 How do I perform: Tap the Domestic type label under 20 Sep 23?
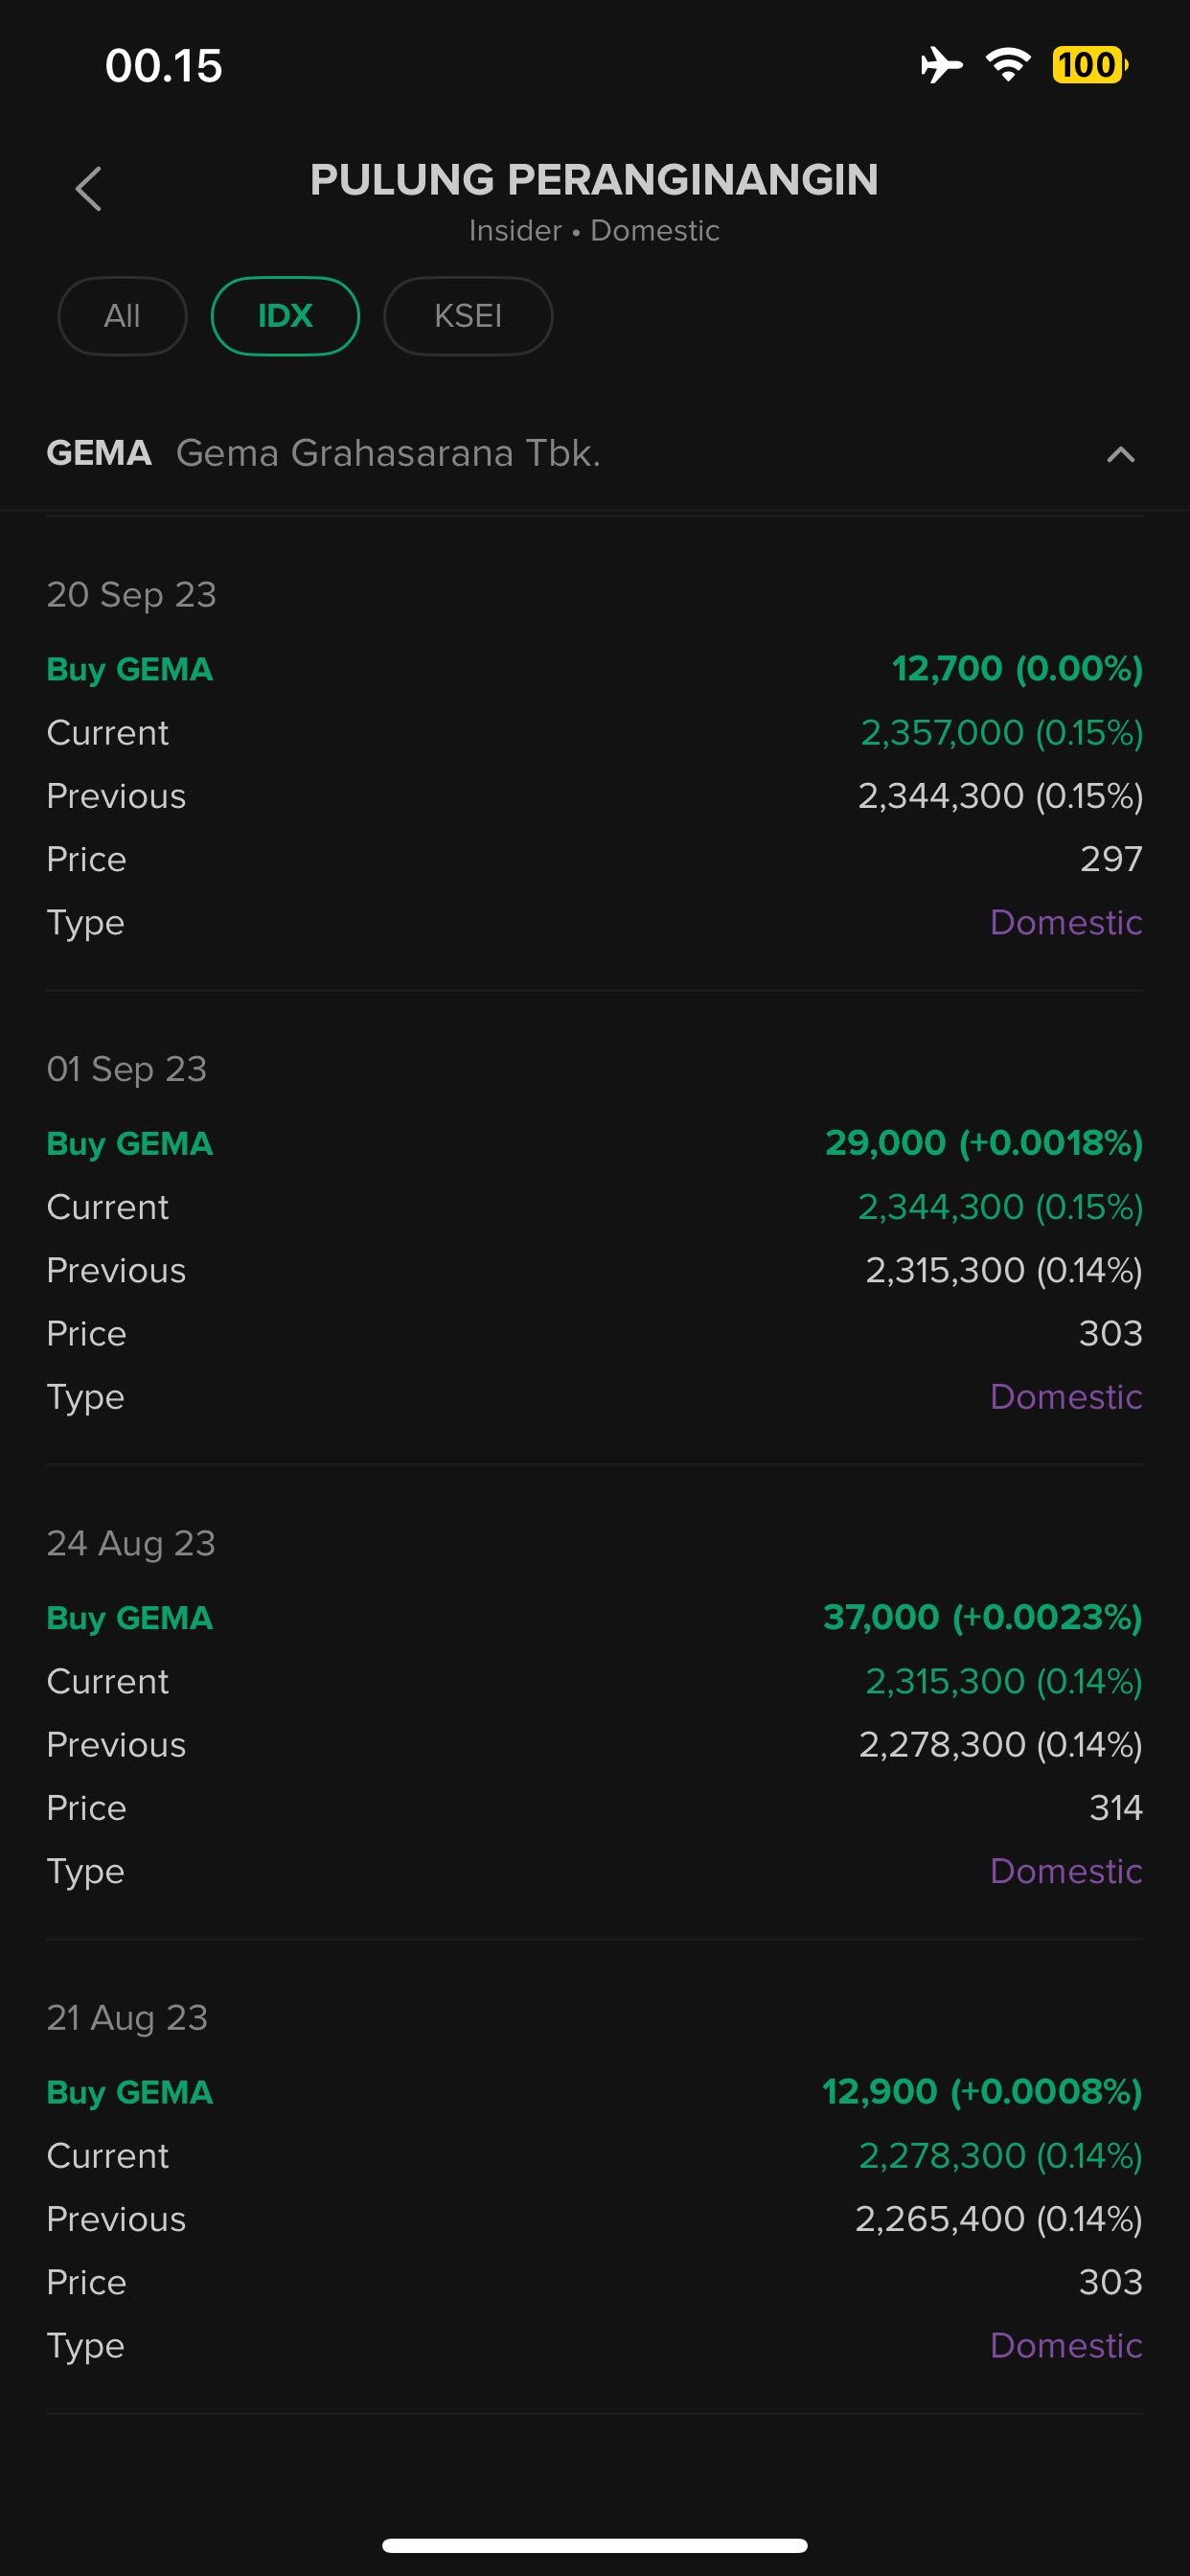1065,922
